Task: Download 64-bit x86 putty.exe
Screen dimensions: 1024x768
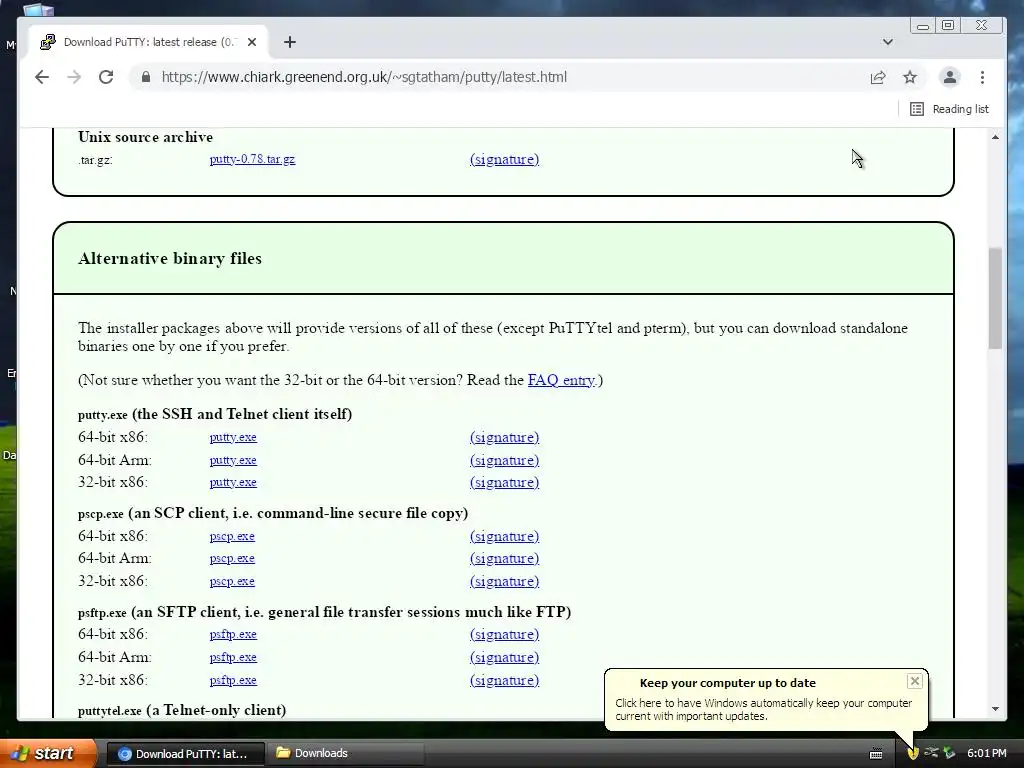Action: click(233, 438)
